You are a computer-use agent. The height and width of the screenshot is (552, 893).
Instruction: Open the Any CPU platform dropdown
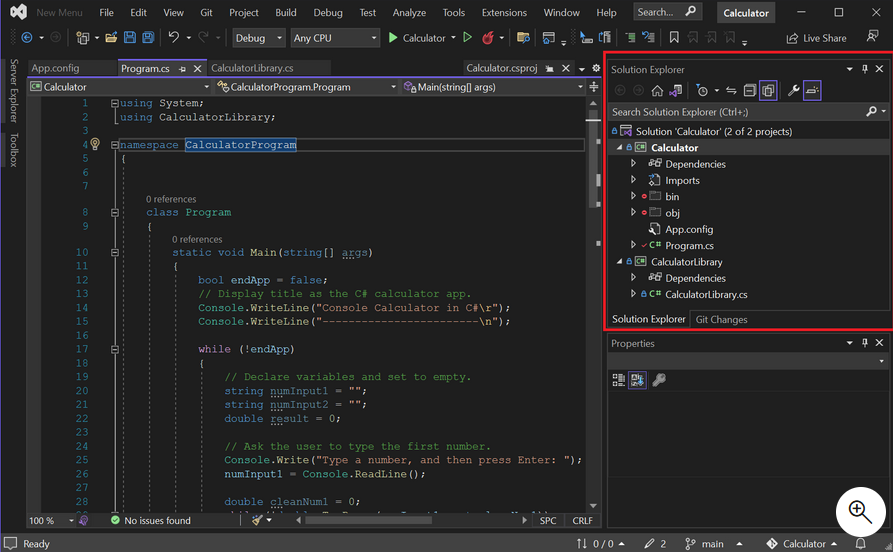pos(334,38)
